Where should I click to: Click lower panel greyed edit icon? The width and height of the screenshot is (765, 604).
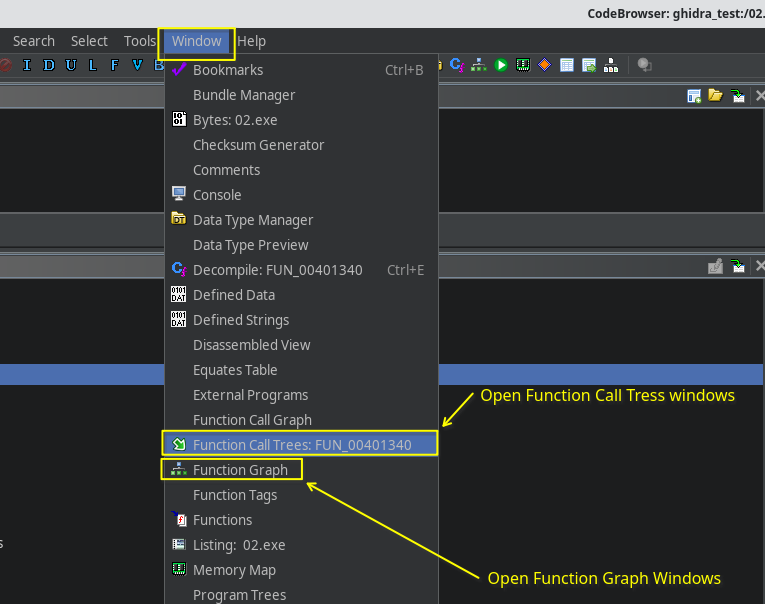715,266
